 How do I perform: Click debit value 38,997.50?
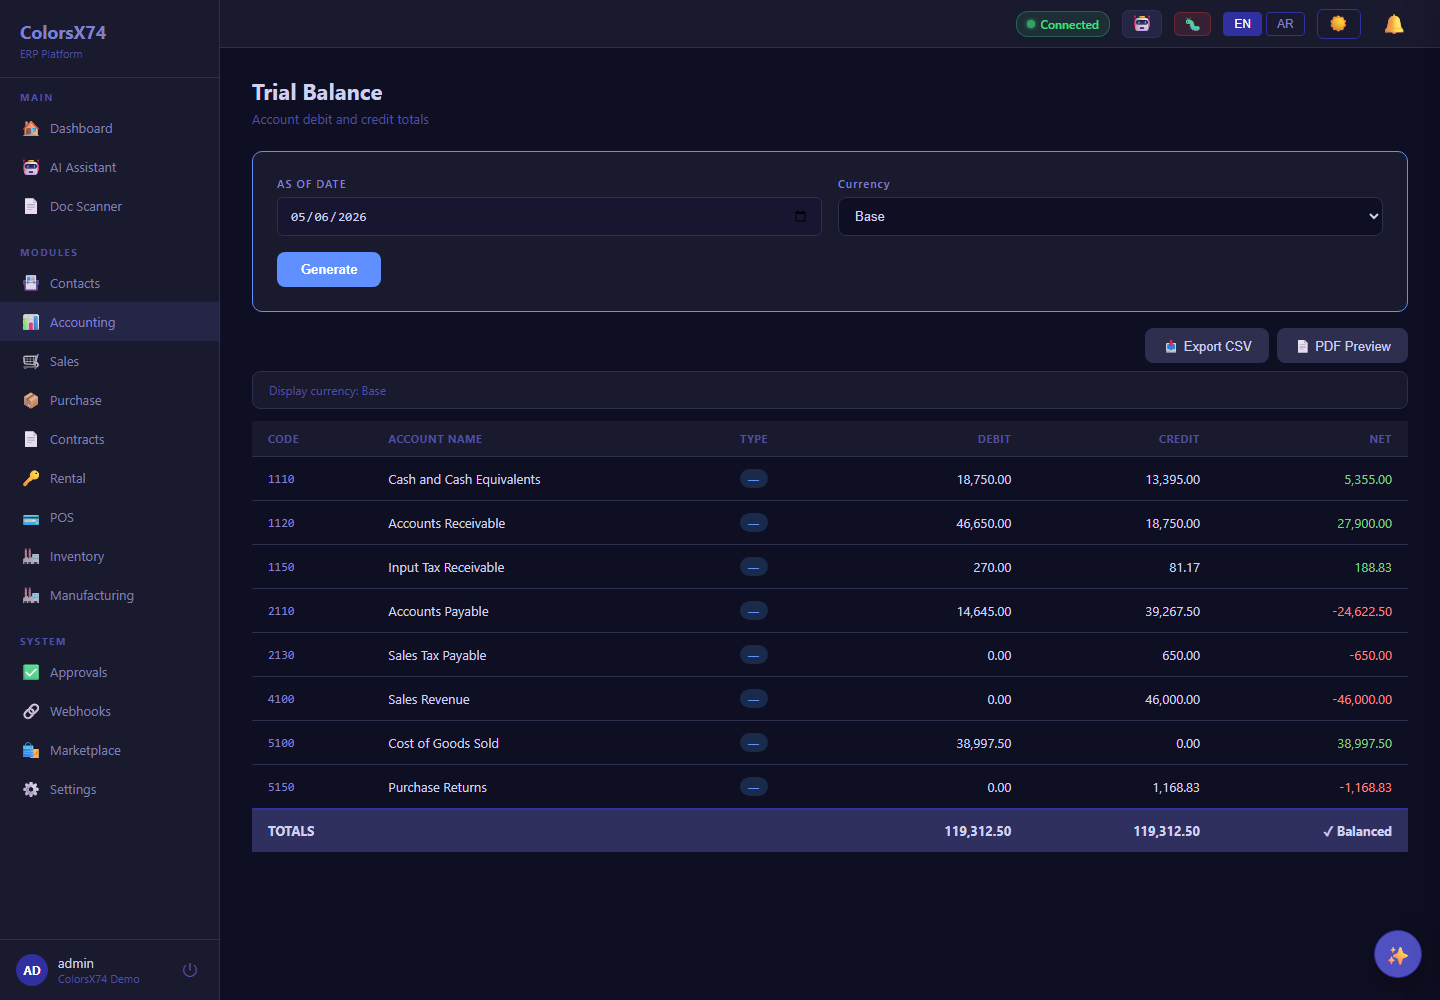point(984,743)
